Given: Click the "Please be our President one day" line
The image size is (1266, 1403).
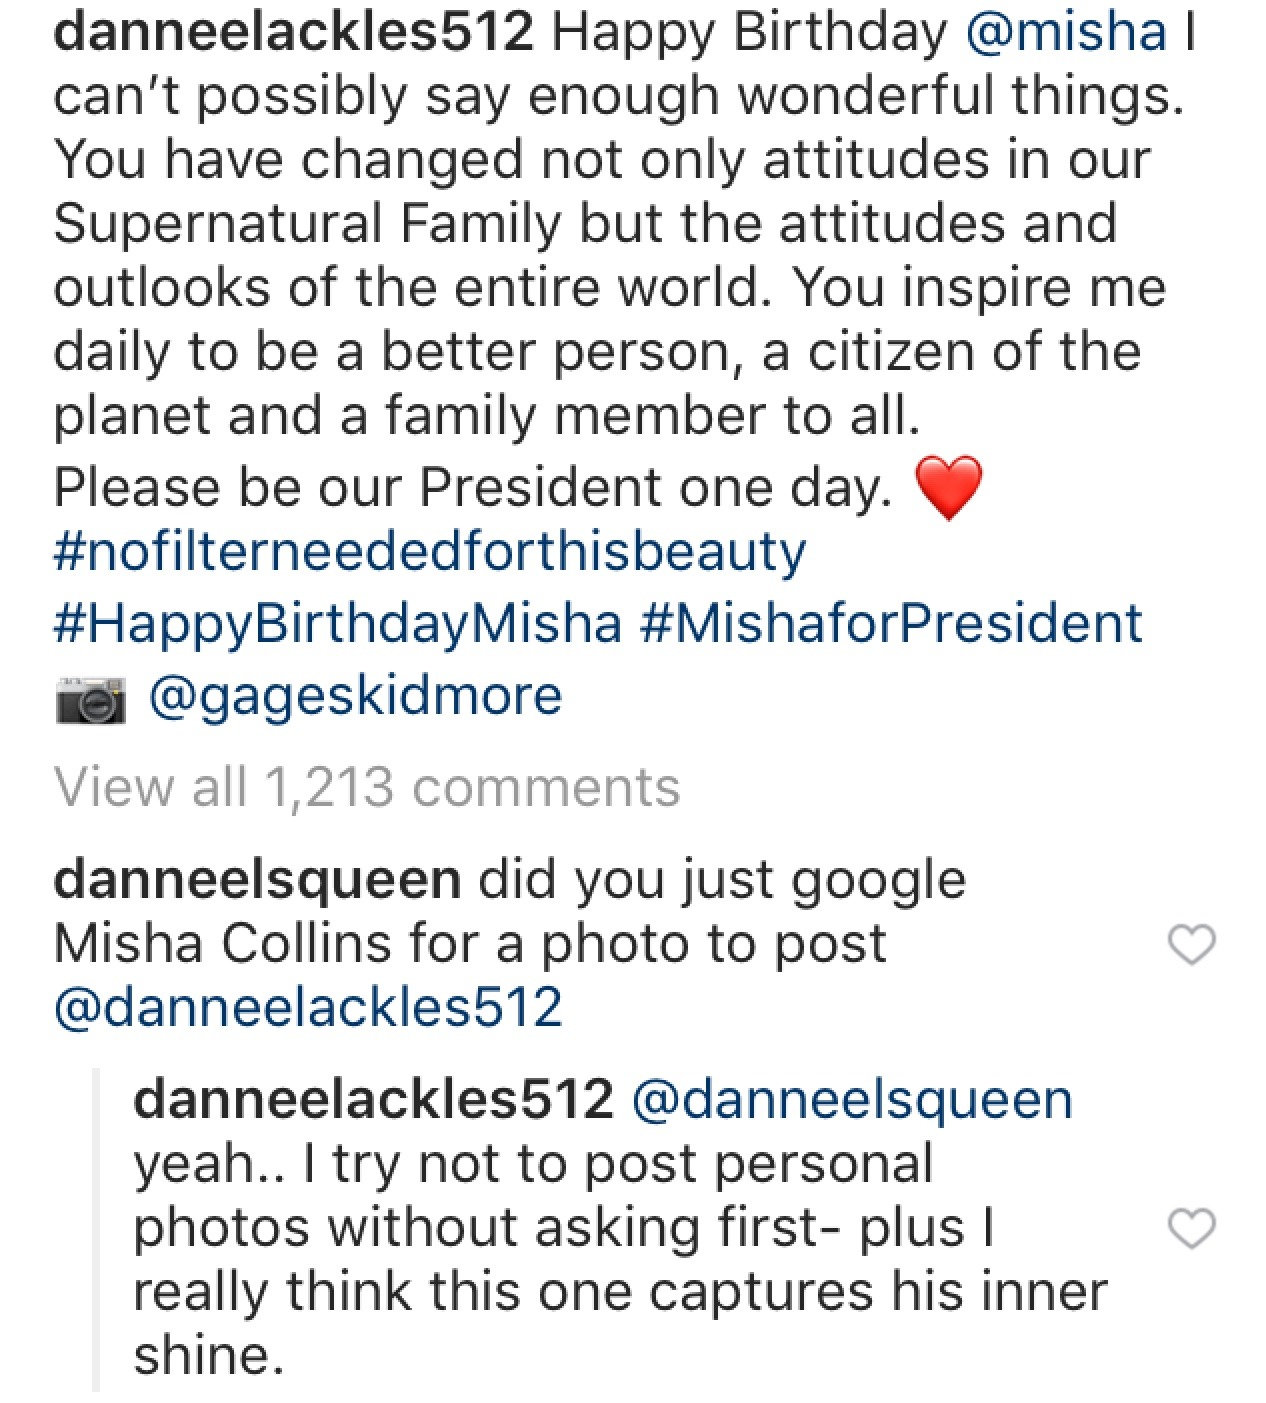Looking at the screenshot, I should click(x=472, y=488).
